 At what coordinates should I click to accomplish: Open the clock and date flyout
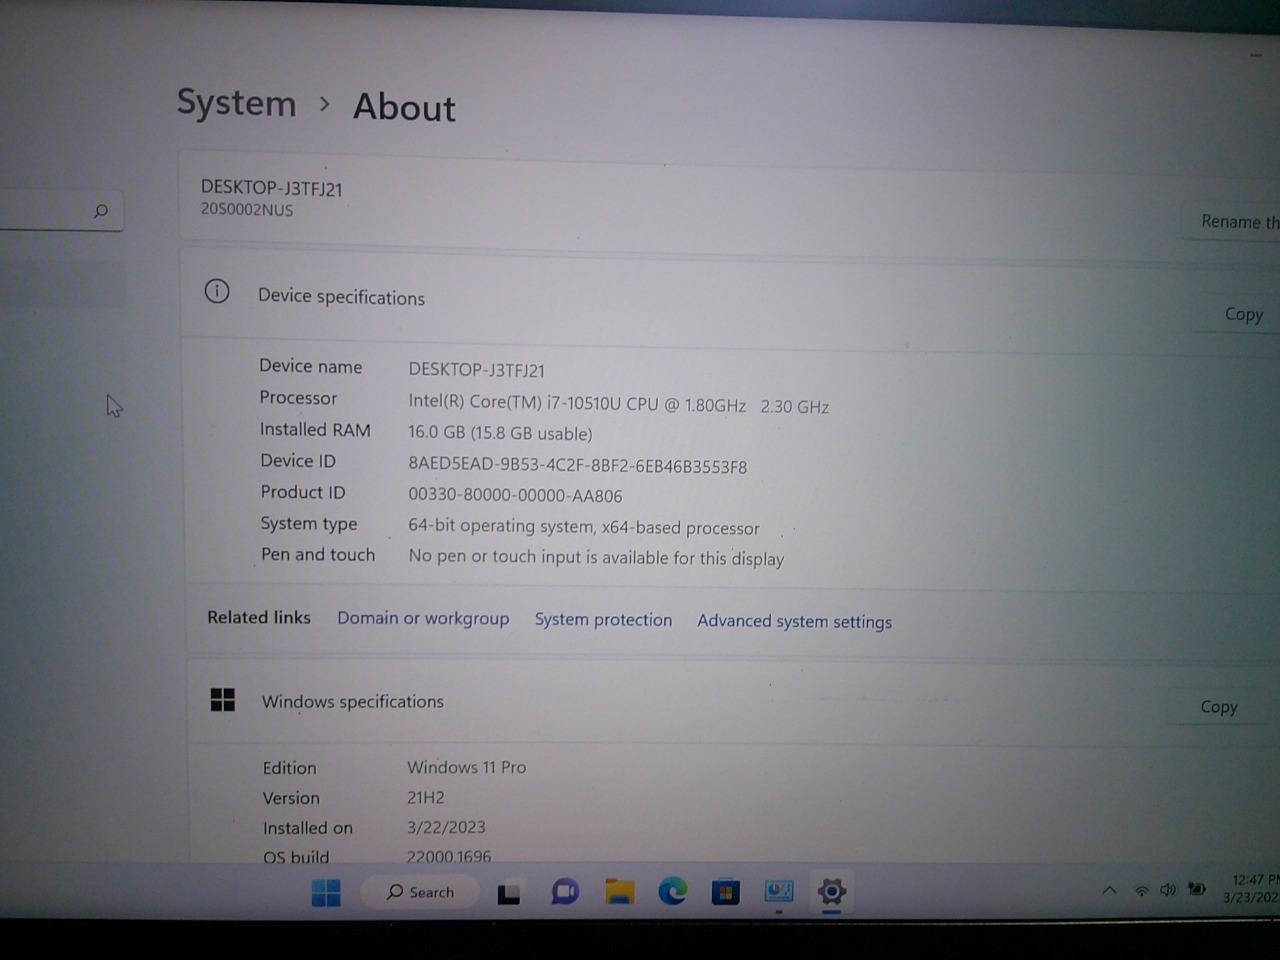tap(1253, 888)
